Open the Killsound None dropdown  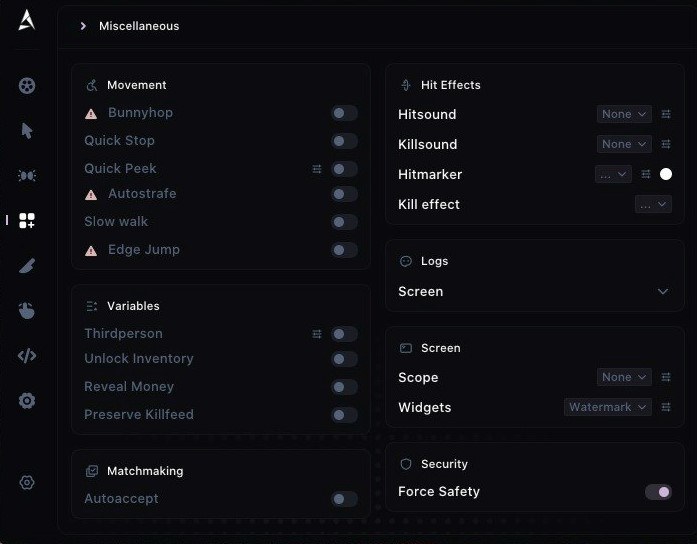(624, 144)
